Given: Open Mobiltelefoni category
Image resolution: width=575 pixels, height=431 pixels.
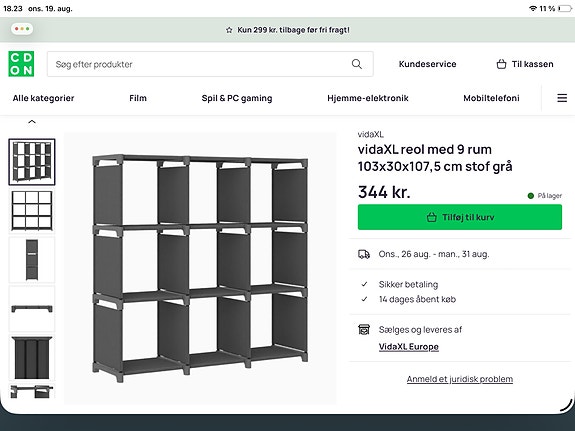Looking at the screenshot, I should (x=491, y=98).
